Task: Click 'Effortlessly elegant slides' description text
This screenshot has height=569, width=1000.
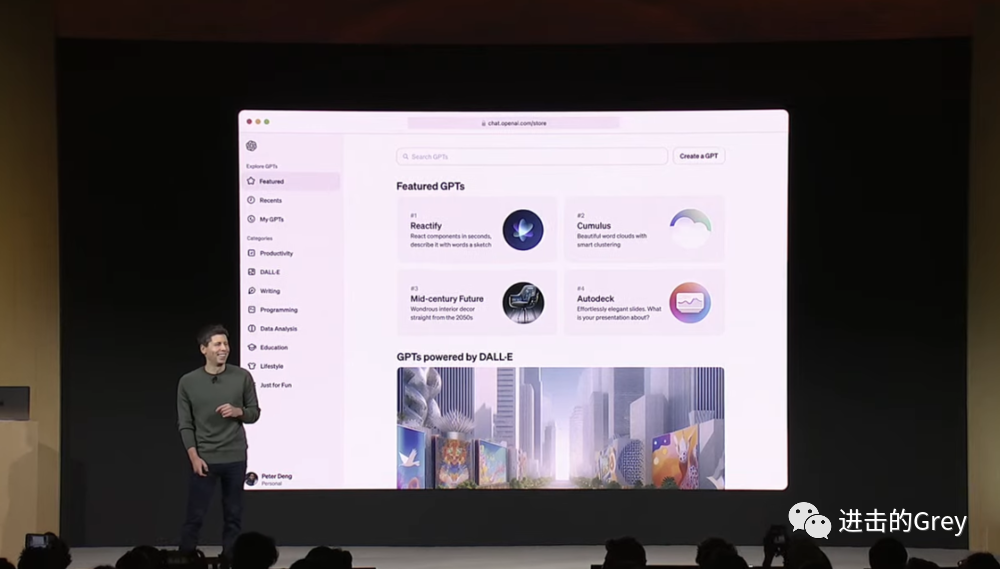Action: [x=619, y=313]
